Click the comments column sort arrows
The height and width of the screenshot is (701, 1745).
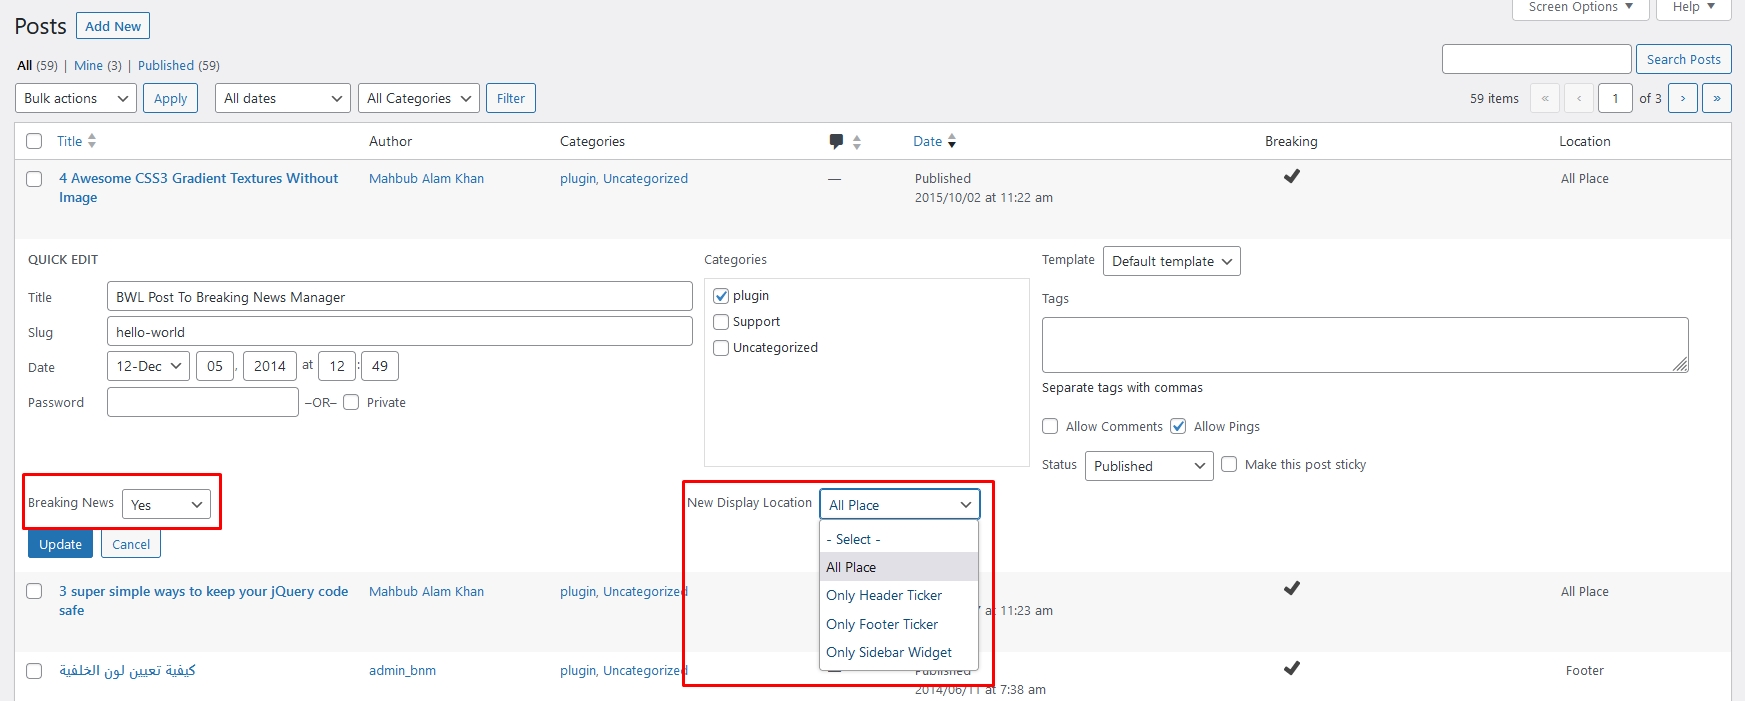[x=857, y=142]
